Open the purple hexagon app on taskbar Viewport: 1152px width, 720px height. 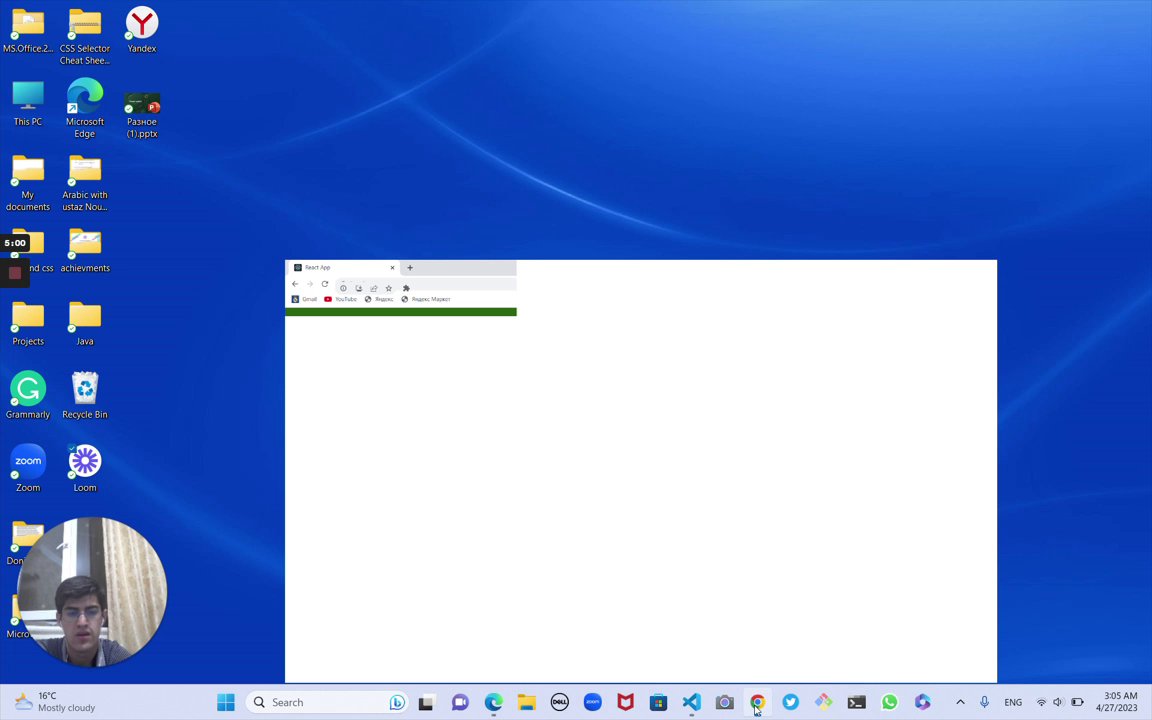923,702
